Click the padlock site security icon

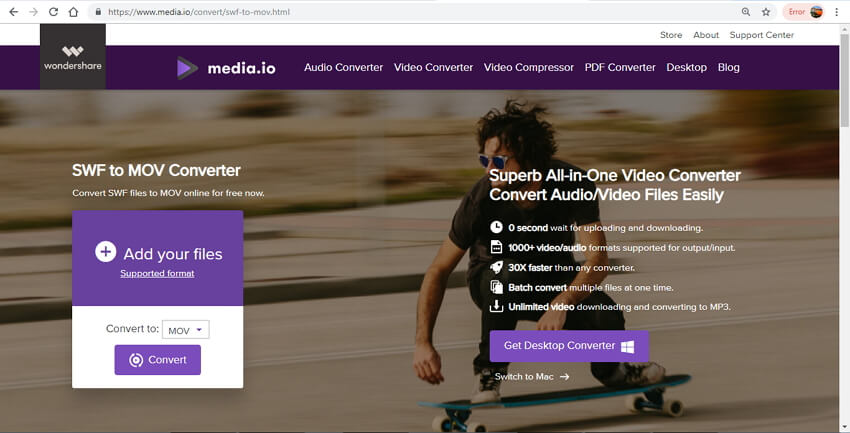98,11
